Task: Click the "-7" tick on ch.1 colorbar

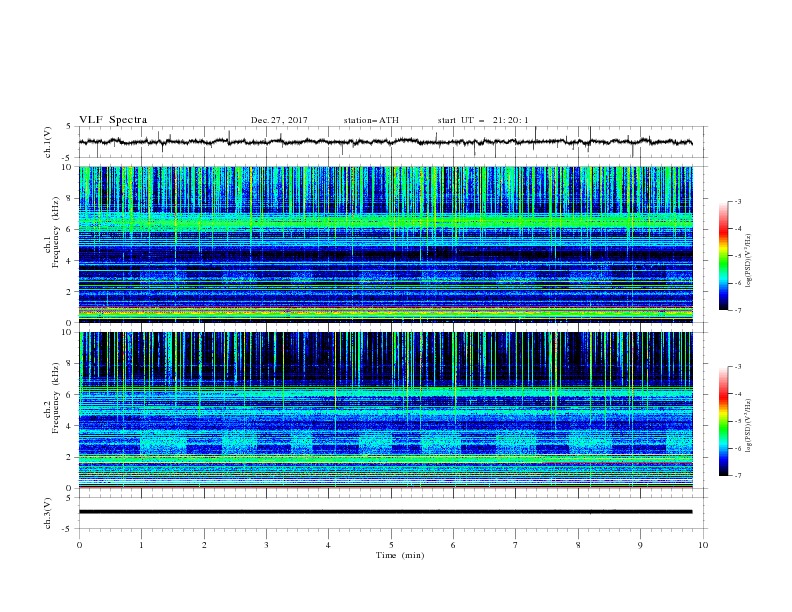Action: [x=737, y=310]
